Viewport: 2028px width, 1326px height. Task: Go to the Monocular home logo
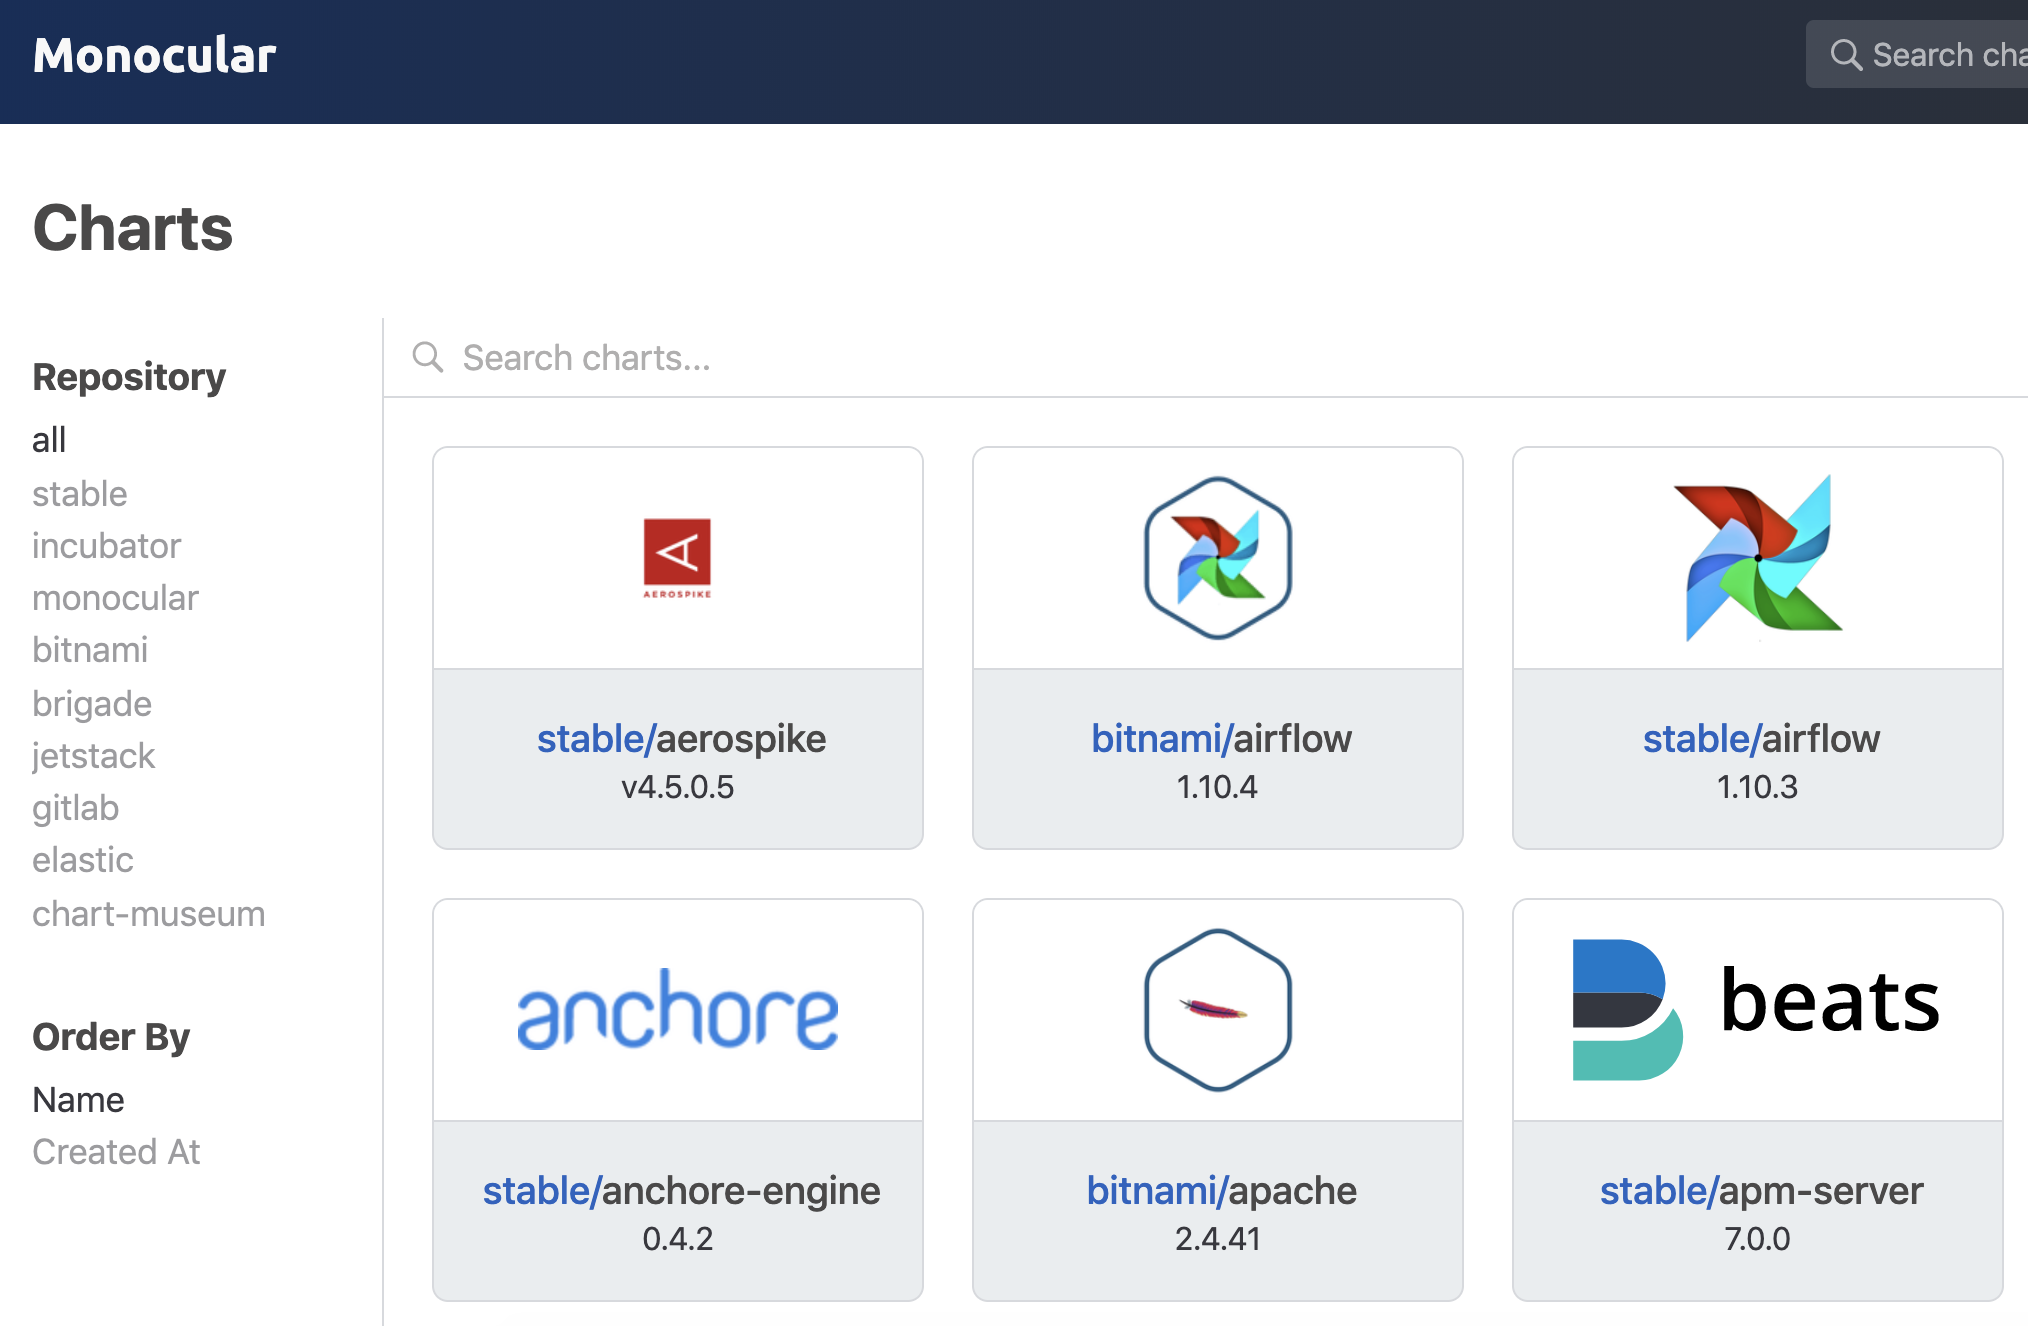(154, 55)
